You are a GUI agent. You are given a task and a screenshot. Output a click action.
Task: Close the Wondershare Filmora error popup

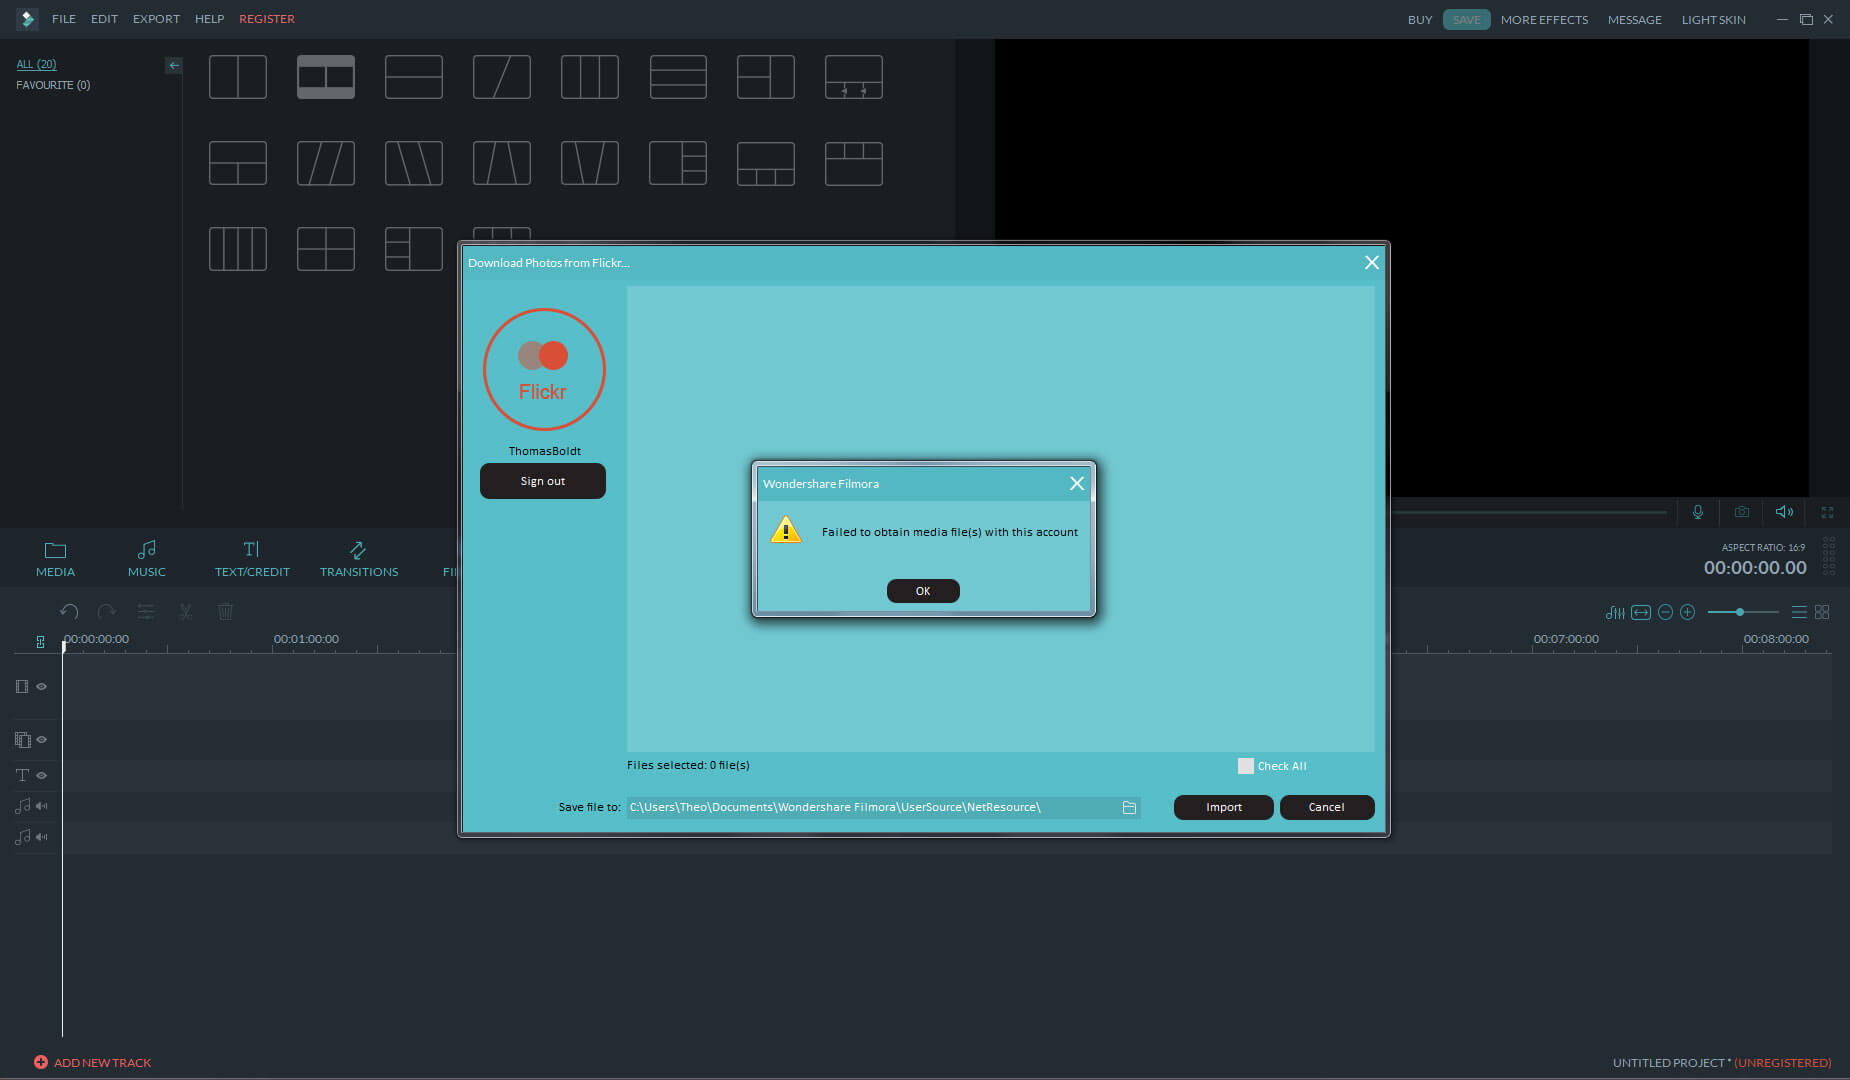pos(1077,483)
